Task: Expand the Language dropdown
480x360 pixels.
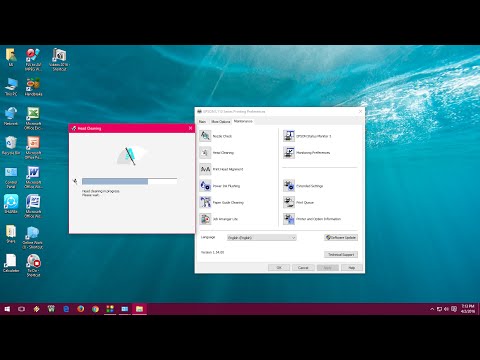Action: [262, 238]
